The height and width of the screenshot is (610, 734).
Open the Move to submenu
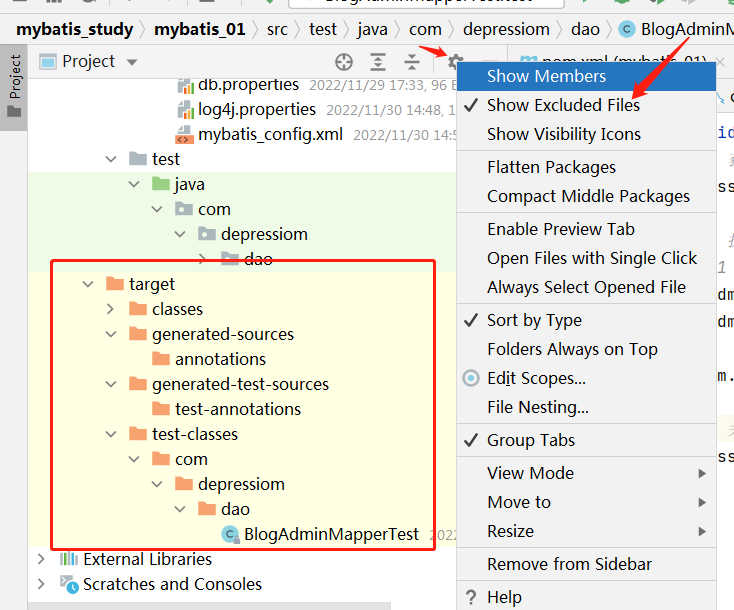click(587, 502)
